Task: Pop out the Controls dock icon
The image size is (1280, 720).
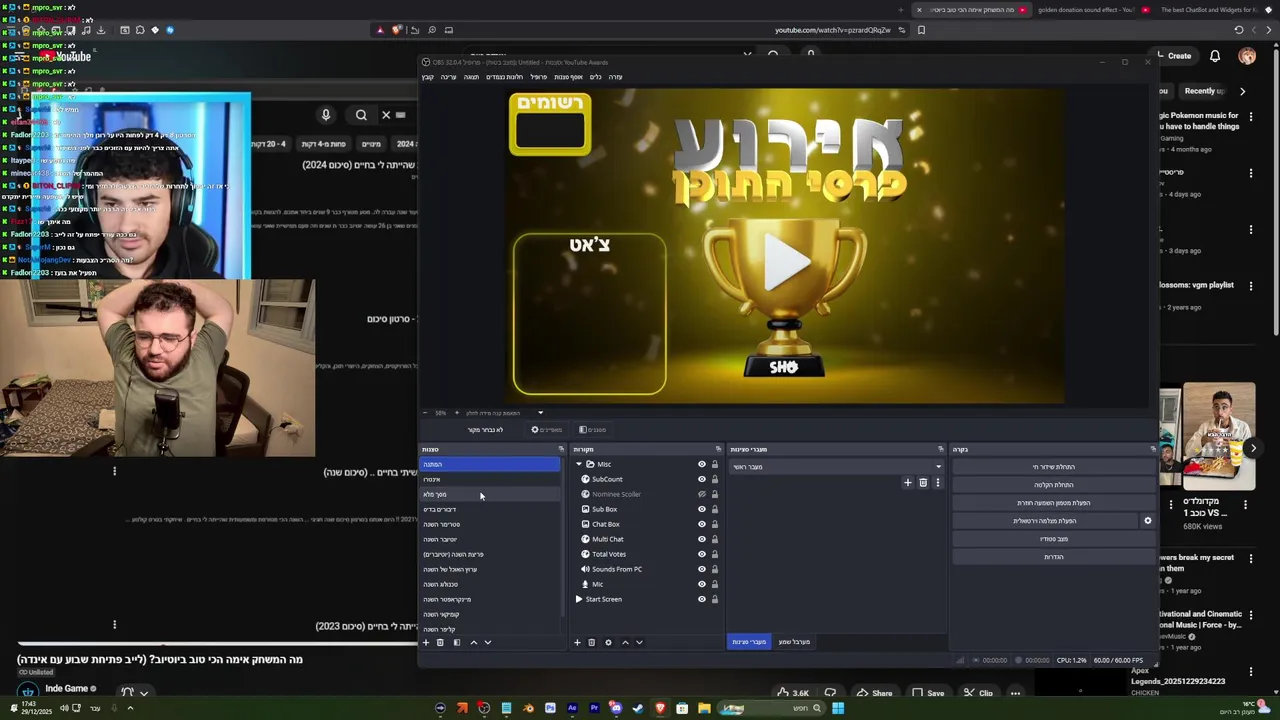Action: click(1152, 449)
